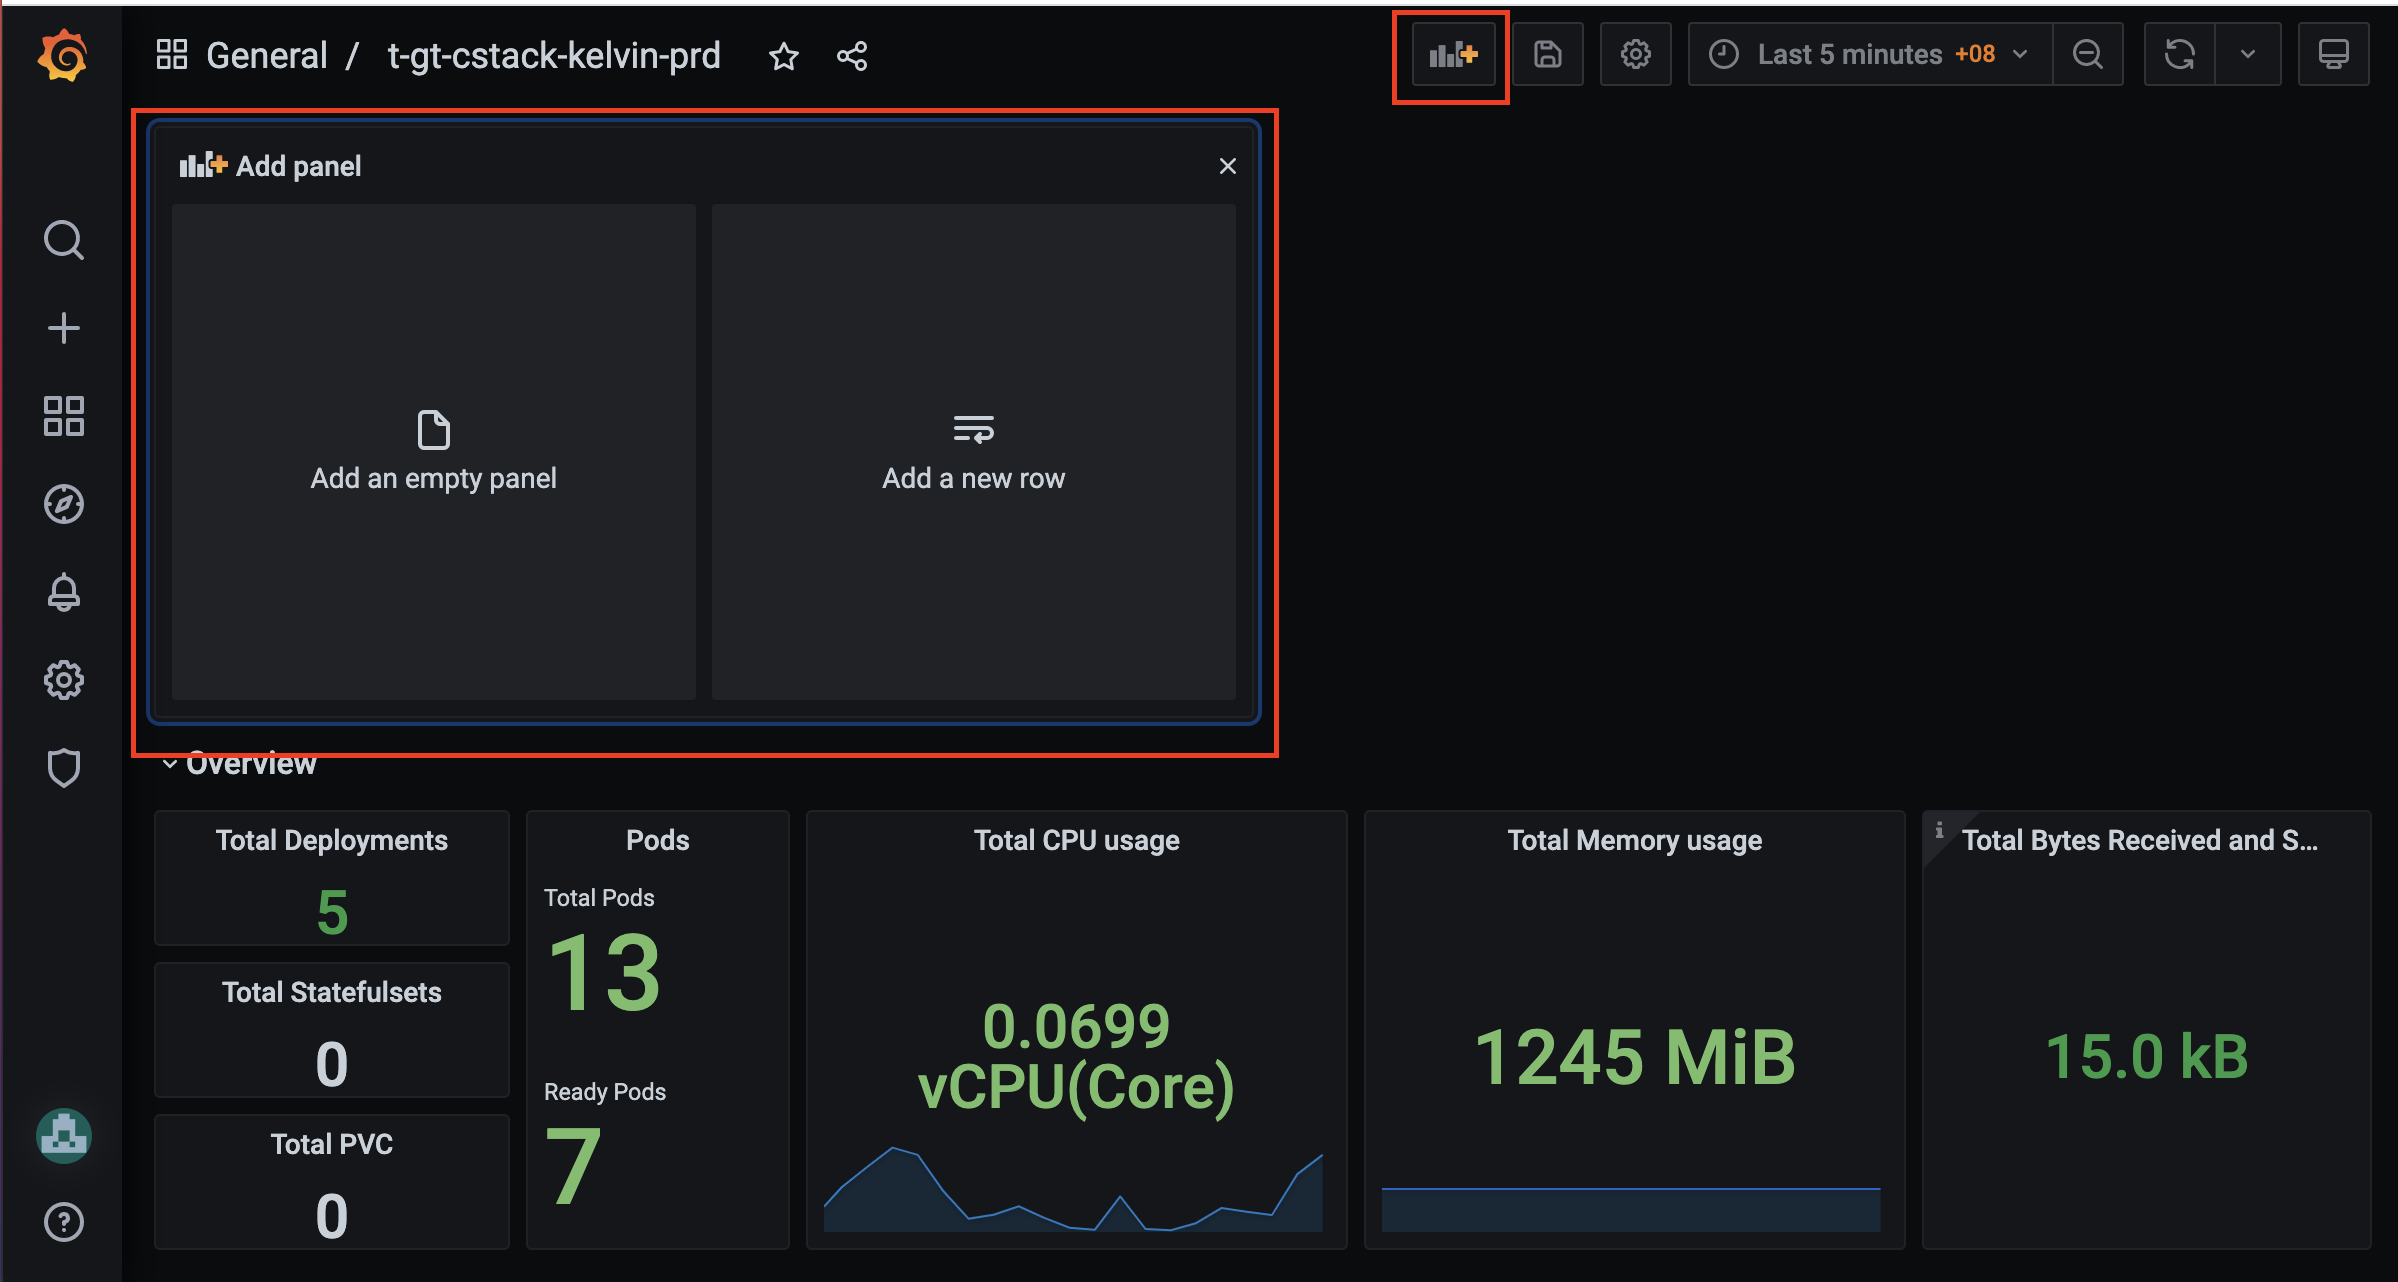Click the Total PVC panel title
Image resolution: width=2398 pixels, height=1282 pixels.
pyautogui.click(x=332, y=1144)
